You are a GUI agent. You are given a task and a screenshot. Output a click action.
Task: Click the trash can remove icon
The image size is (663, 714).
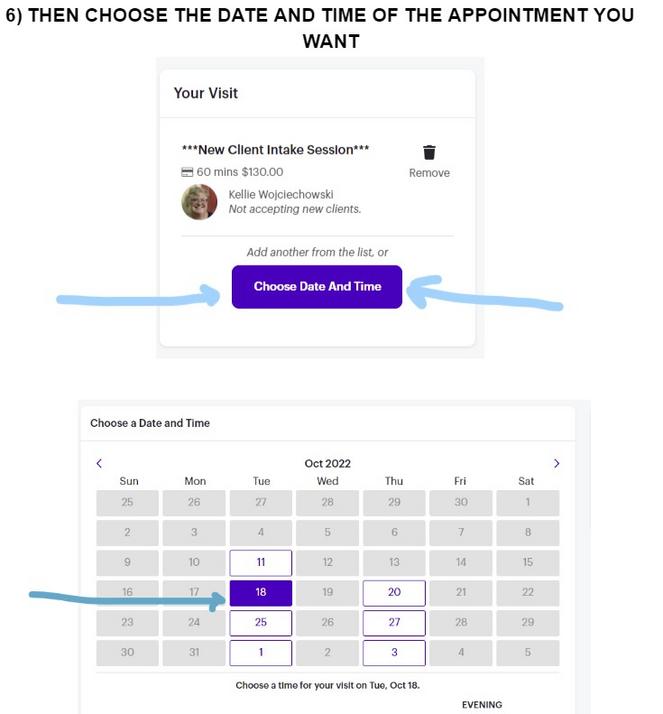click(429, 152)
